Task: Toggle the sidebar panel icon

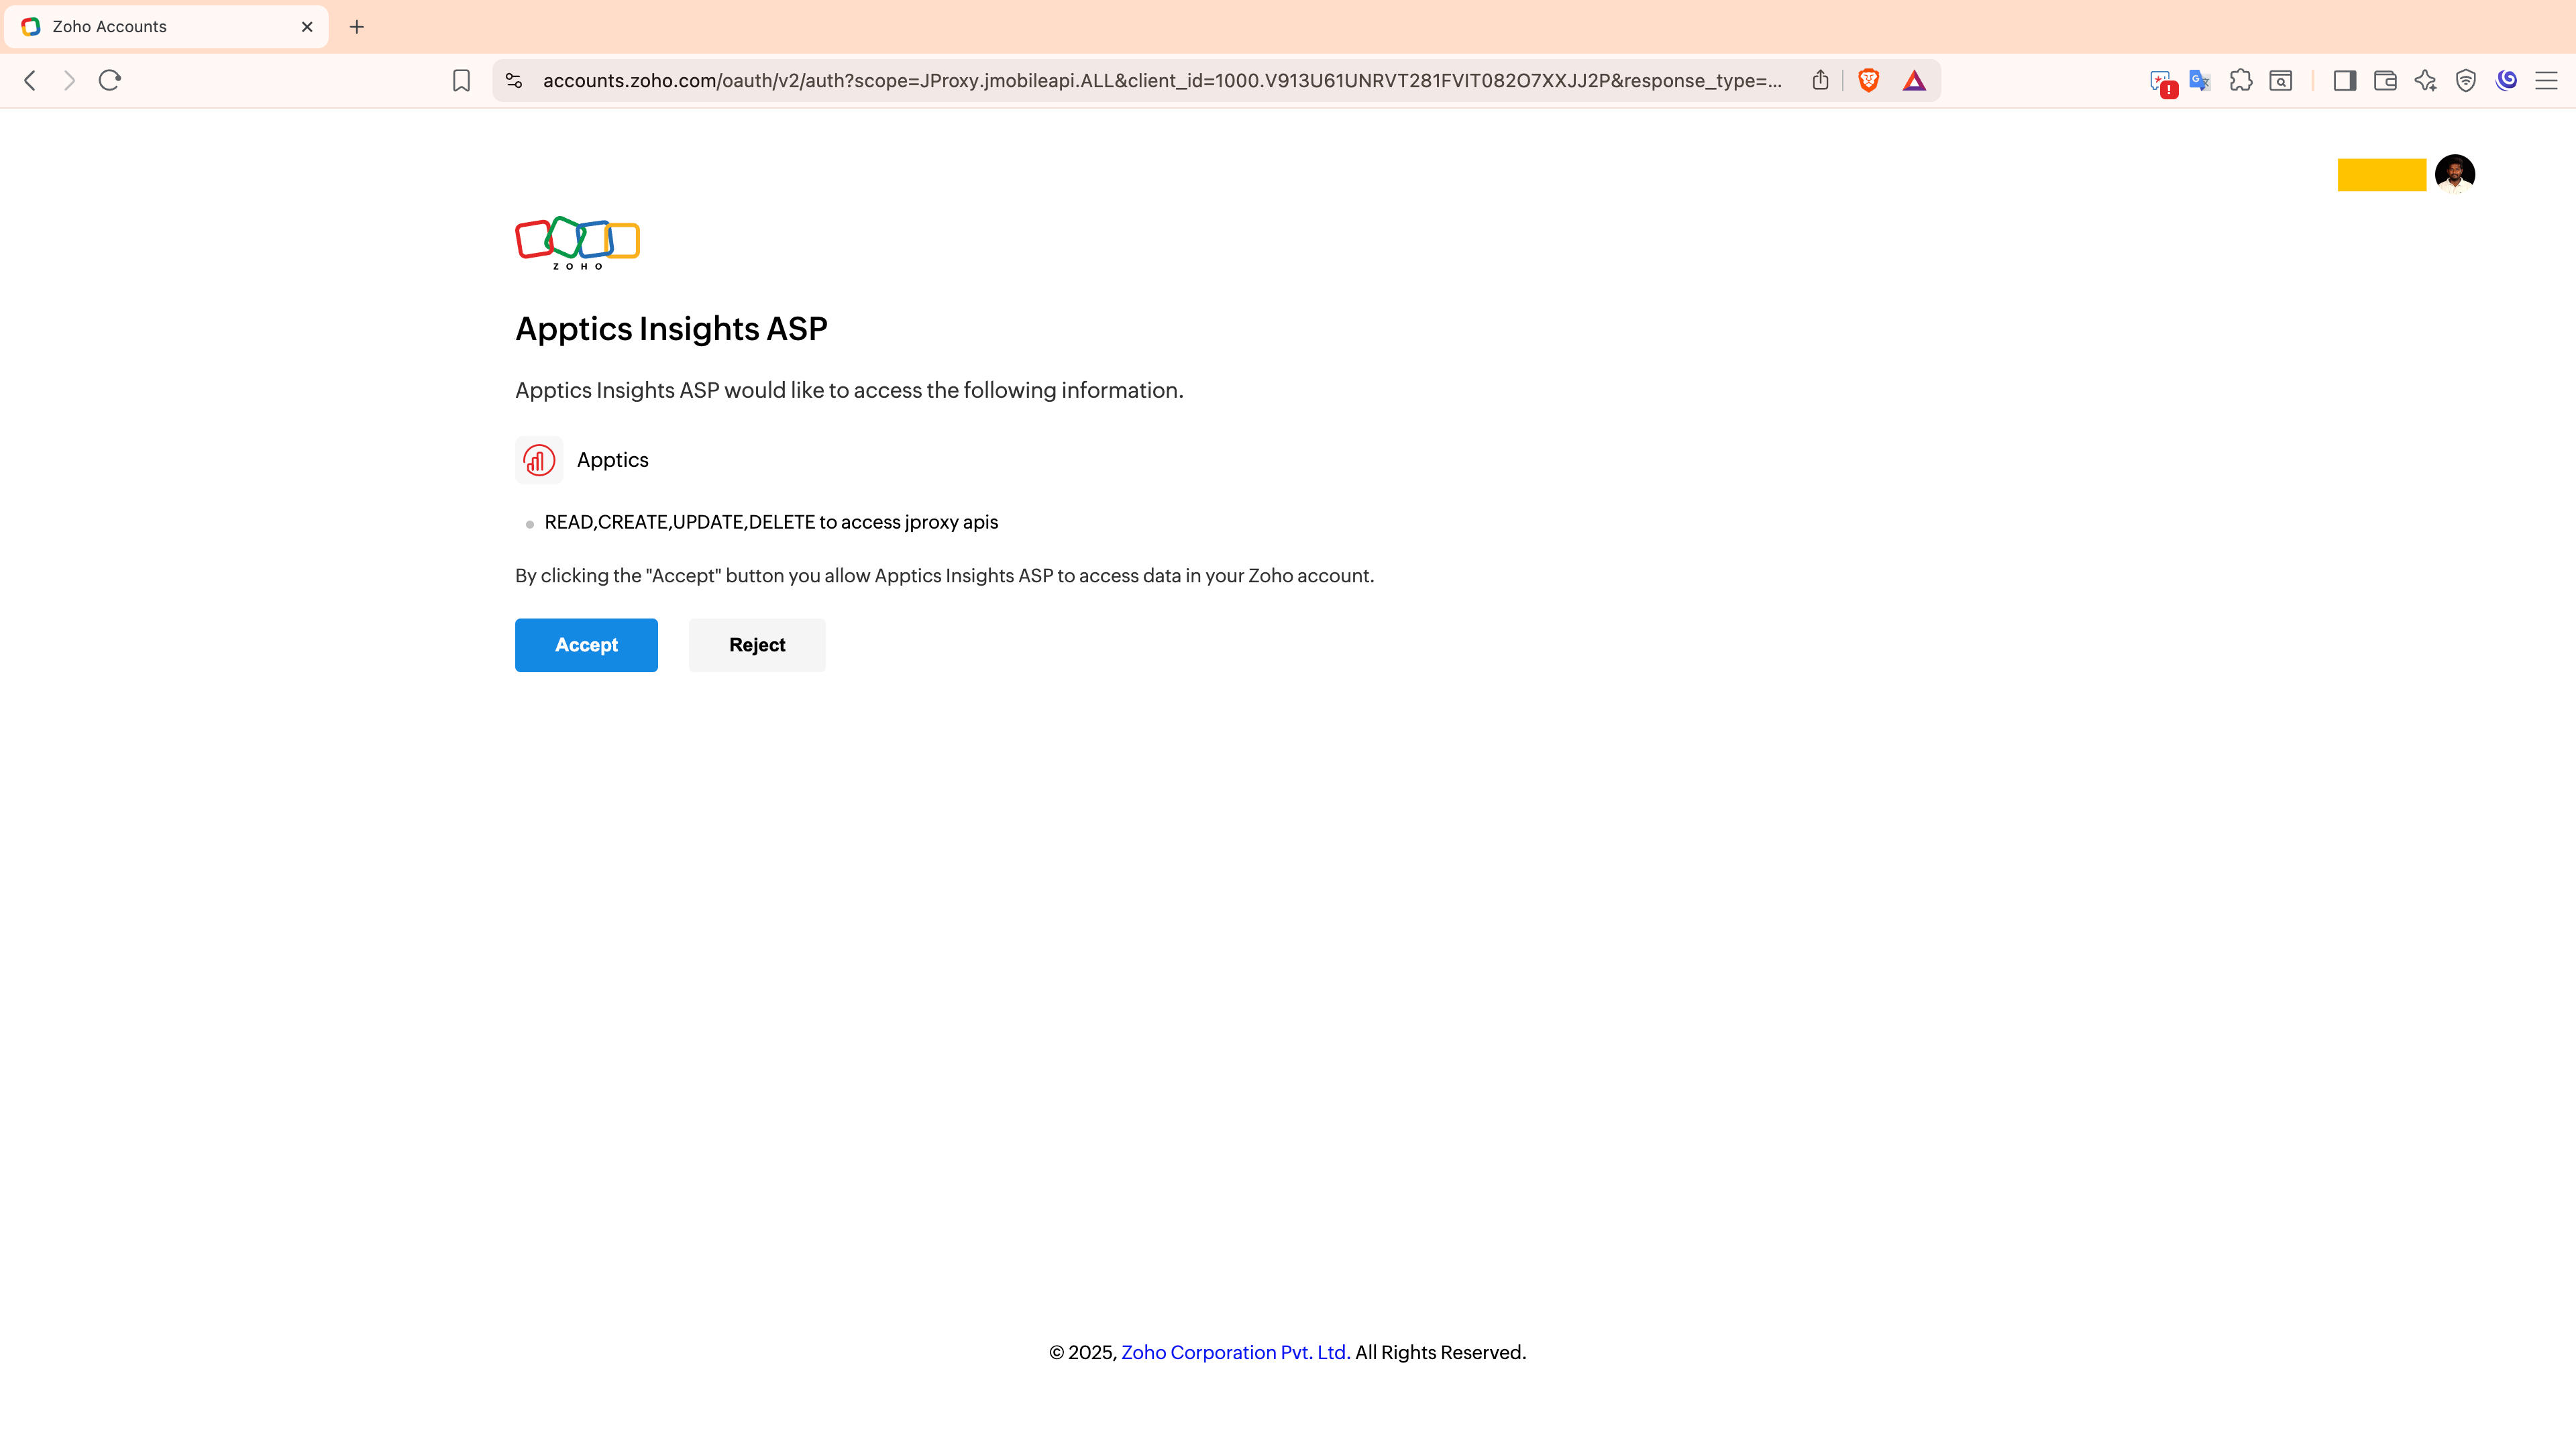Action: [2344, 81]
